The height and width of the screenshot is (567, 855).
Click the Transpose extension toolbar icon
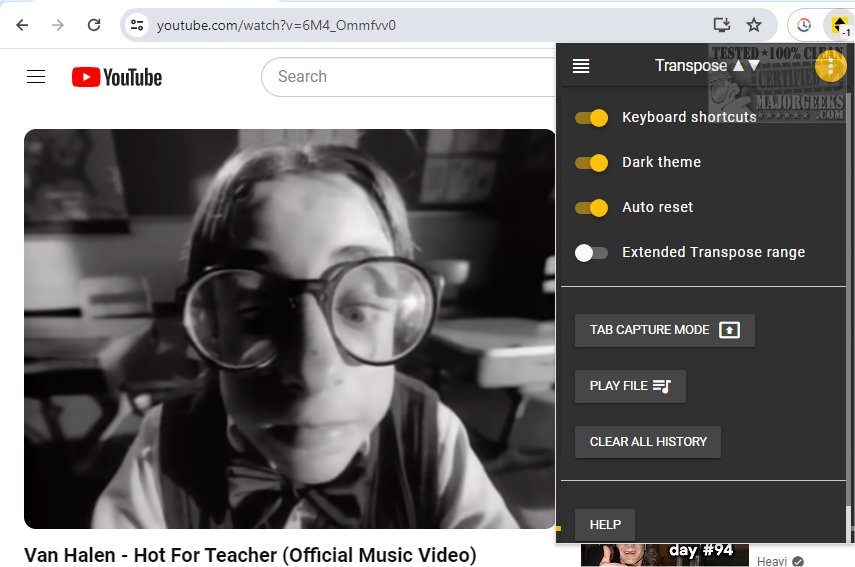[839, 25]
